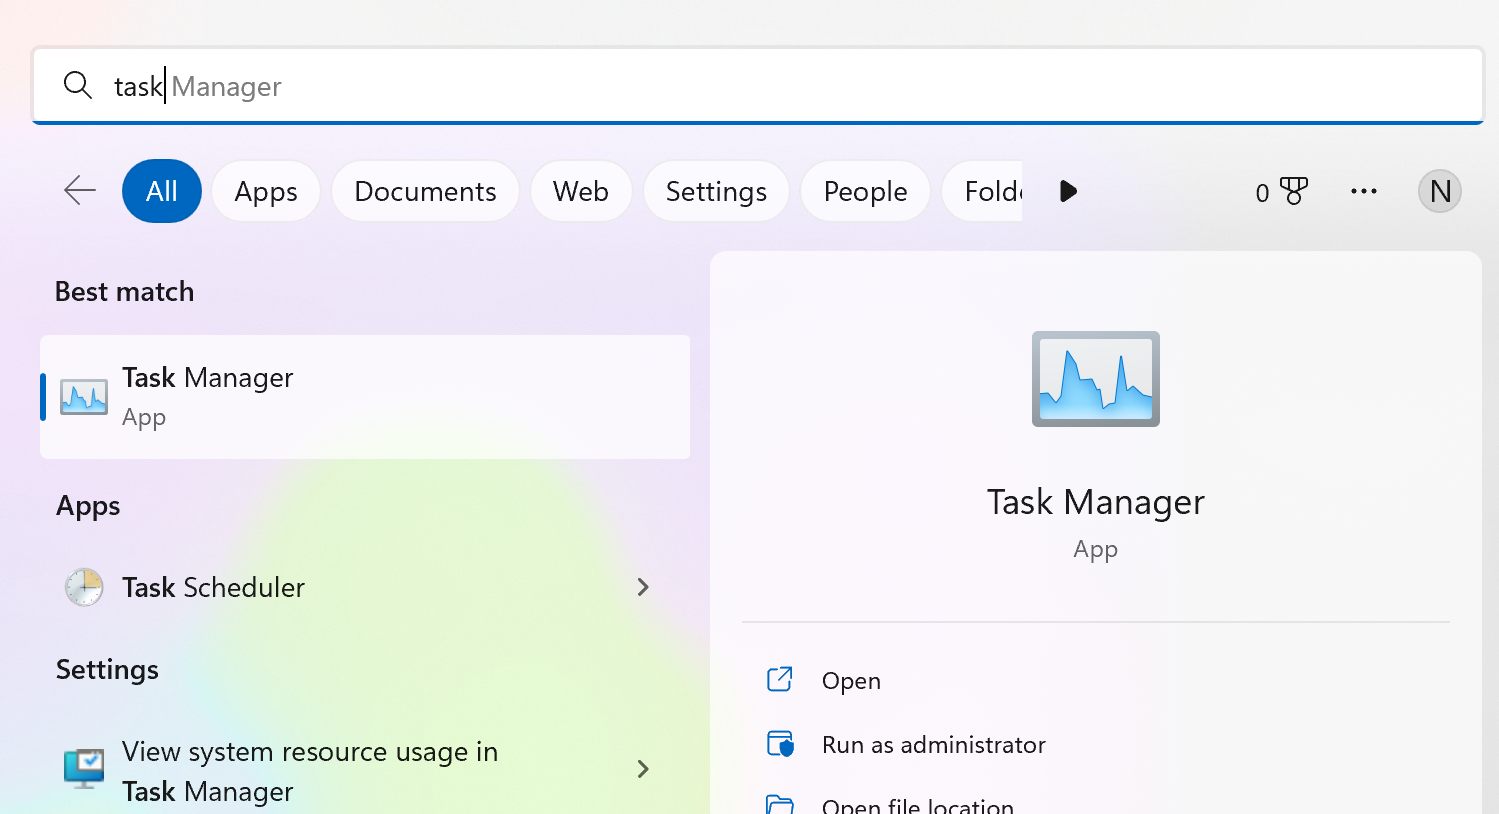Show more filters with play arrow
Image resolution: width=1499 pixels, height=814 pixels.
click(1068, 191)
